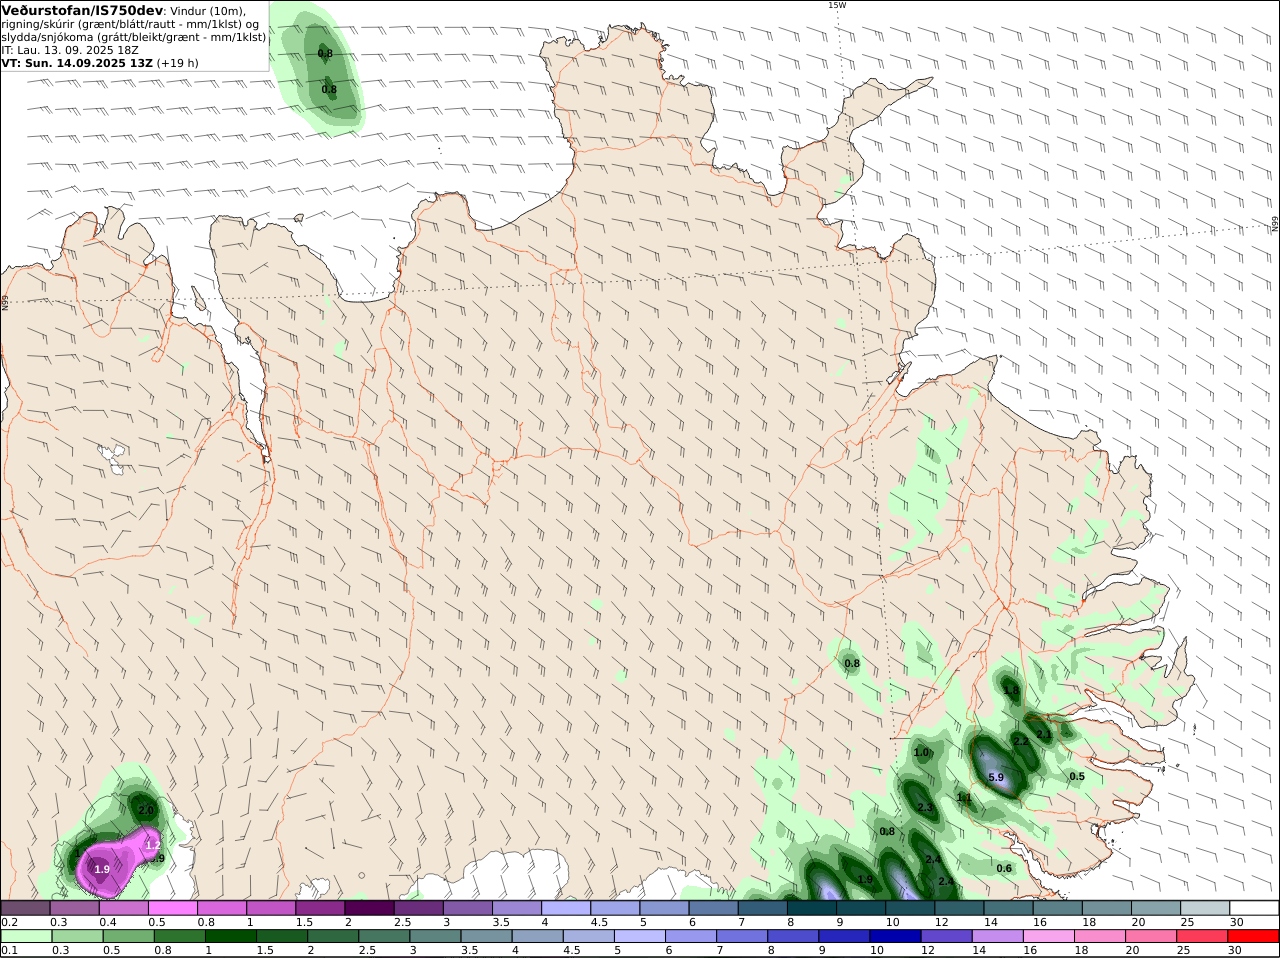Click the 2.1 precipitation value on the map

1044,734
